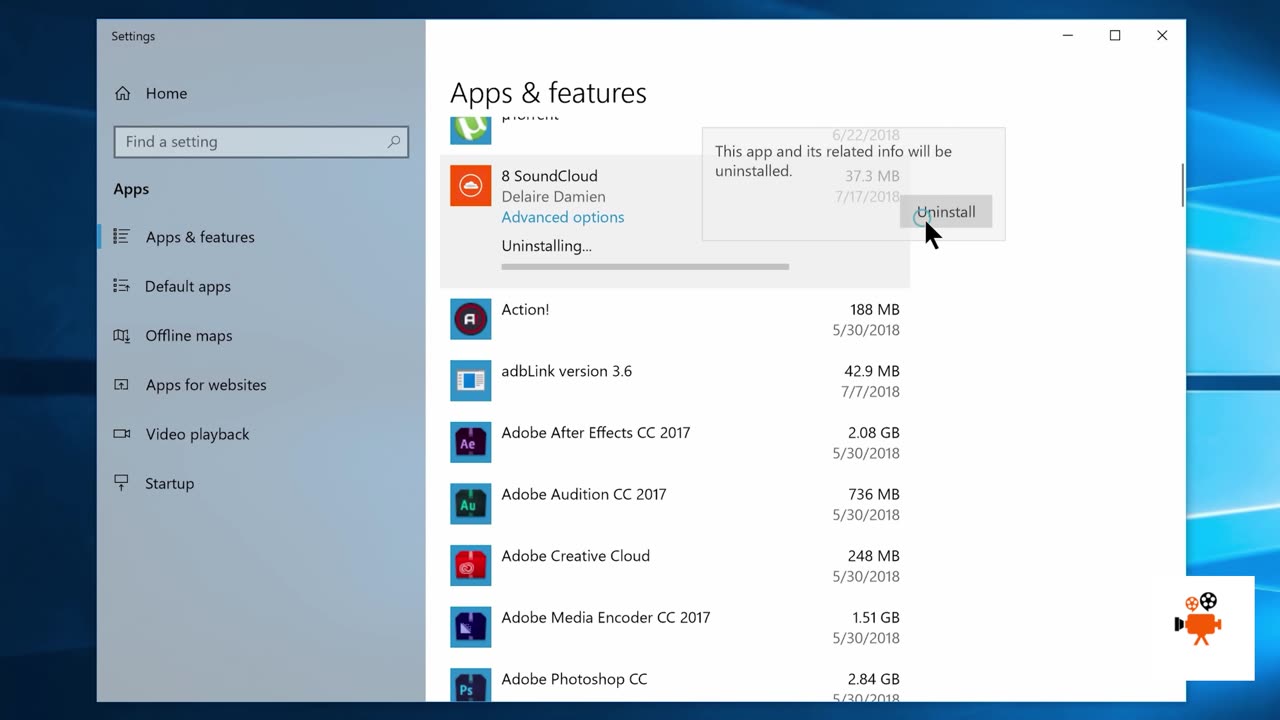The width and height of the screenshot is (1280, 720).
Task: Open the Apps for websites page
Action: (x=206, y=385)
